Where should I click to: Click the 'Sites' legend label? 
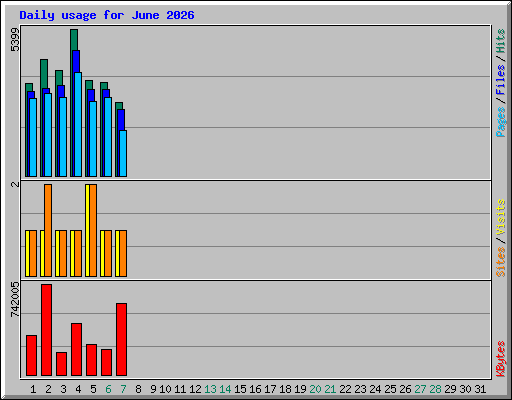500,262
